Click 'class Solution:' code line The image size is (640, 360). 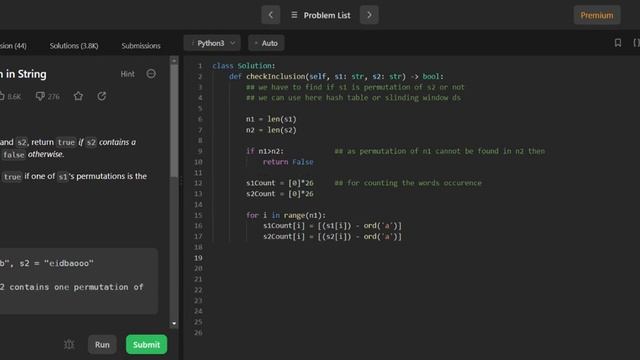pyautogui.click(x=244, y=66)
